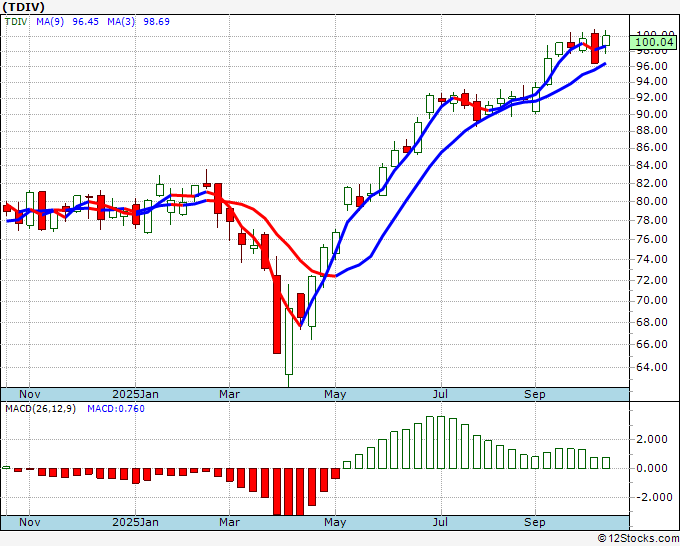The image size is (680, 546).
Task: Click the MA(3) legend label
Action: point(121,22)
